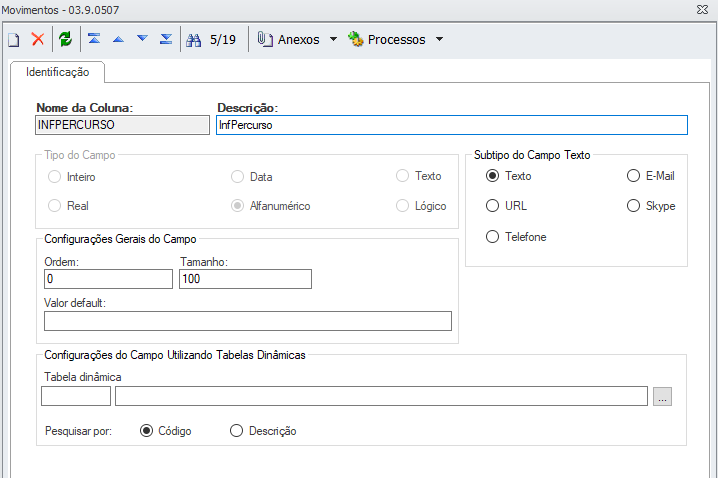Click the red X delete icon

[38, 39]
